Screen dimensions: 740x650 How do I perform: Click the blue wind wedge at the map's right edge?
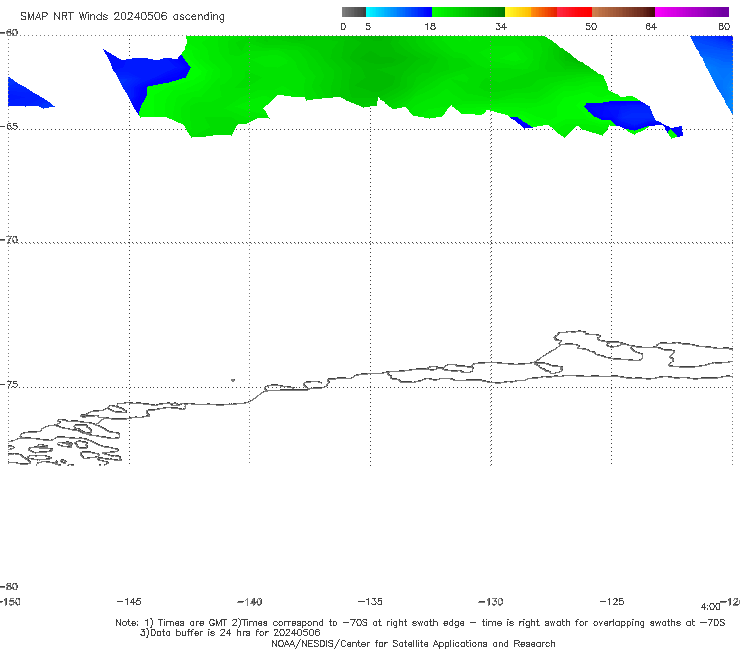[x=717, y=66]
